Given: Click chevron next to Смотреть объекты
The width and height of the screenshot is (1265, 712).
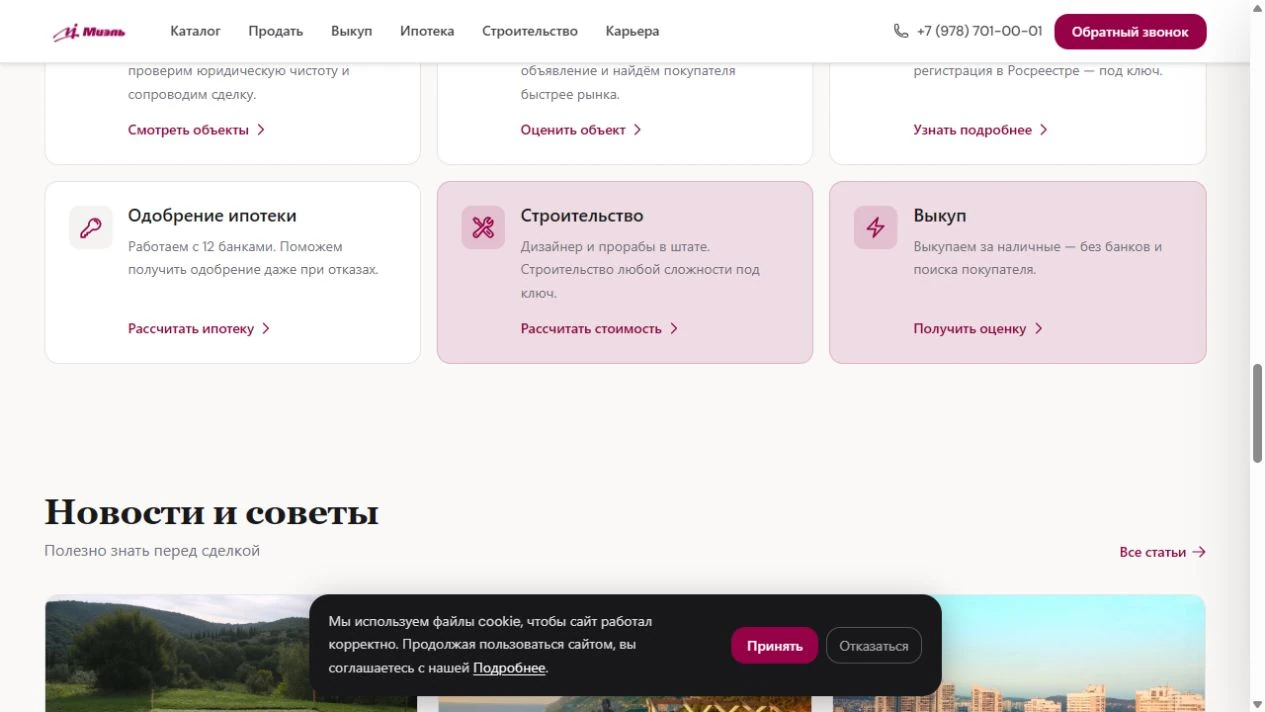Looking at the screenshot, I should coord(261,130).
